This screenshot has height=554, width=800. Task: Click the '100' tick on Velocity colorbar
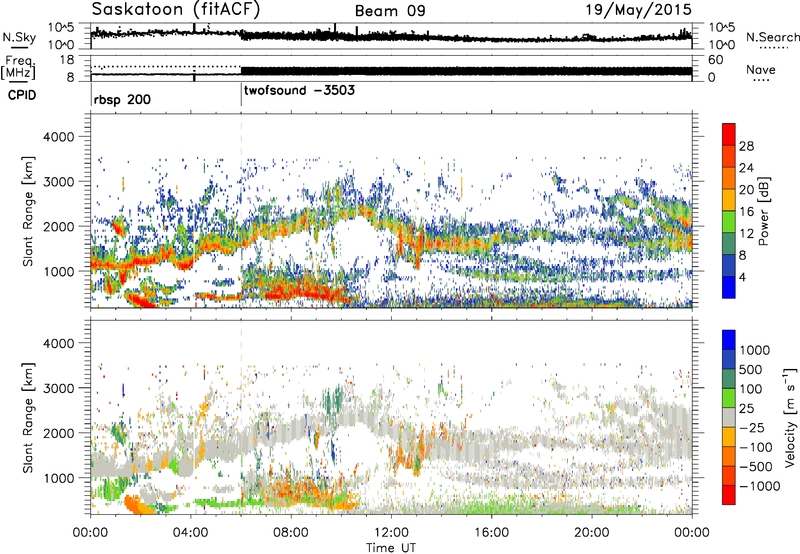pos(752,389)
